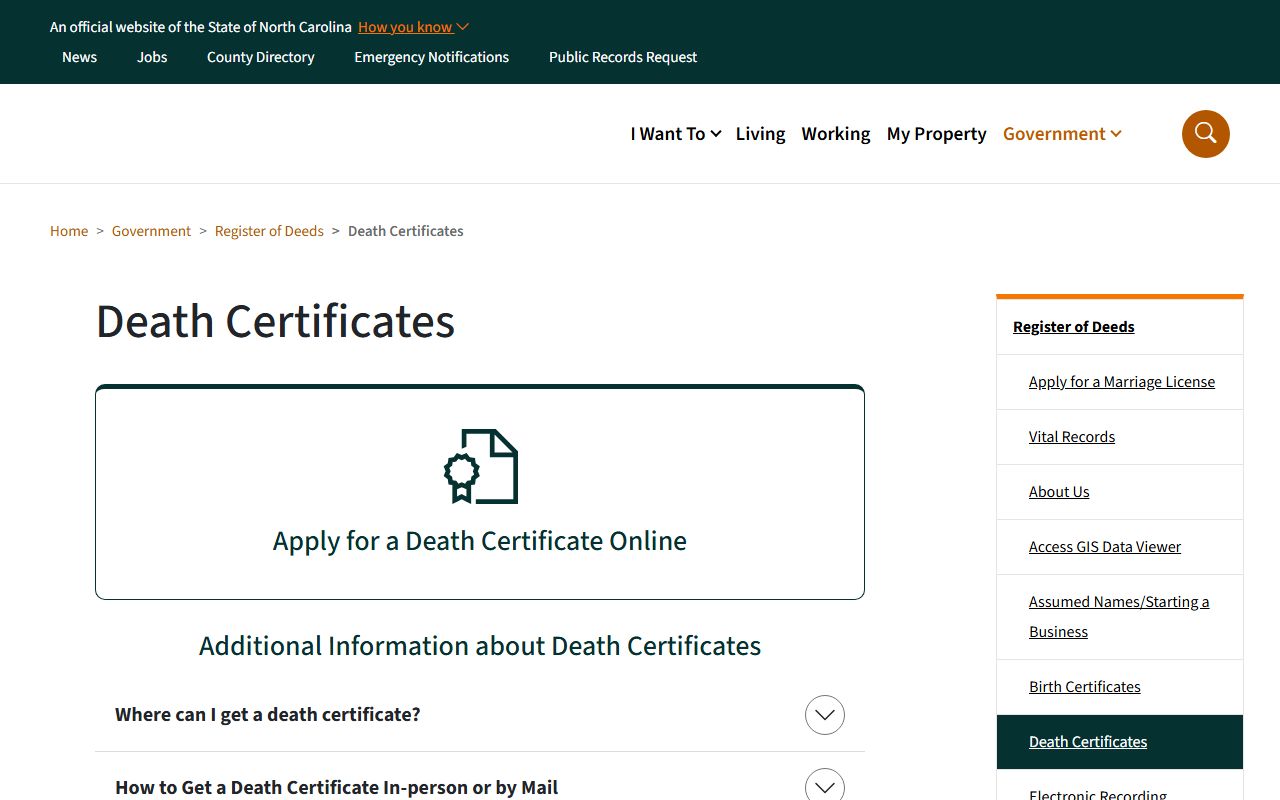Click 'How to Get a Death Certificate In-person or by Mail' text
1280x800 pixels.
pos(337,787)
